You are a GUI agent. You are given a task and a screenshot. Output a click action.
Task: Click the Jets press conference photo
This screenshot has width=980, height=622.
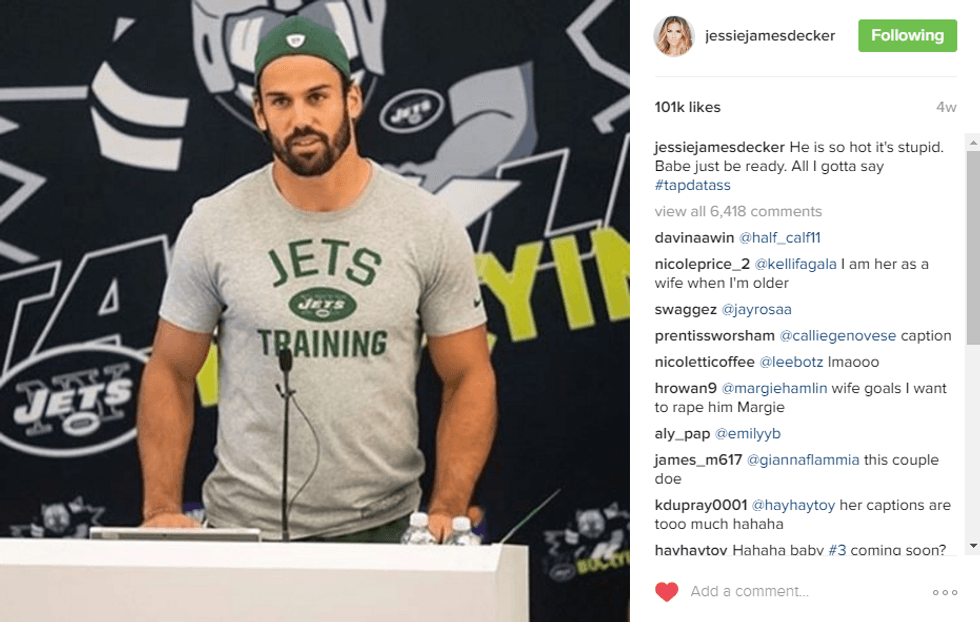click(315, 311)
